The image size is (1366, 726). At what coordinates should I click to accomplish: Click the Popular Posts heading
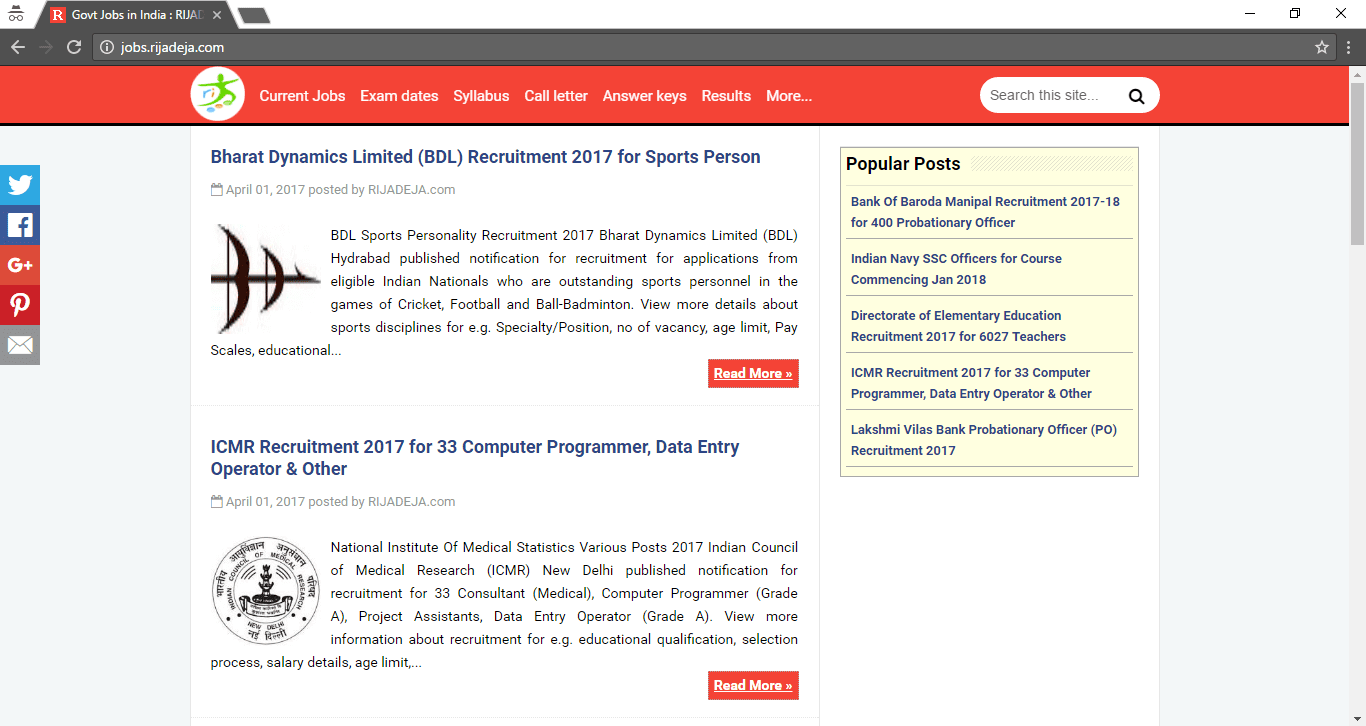tap(903, 164)
